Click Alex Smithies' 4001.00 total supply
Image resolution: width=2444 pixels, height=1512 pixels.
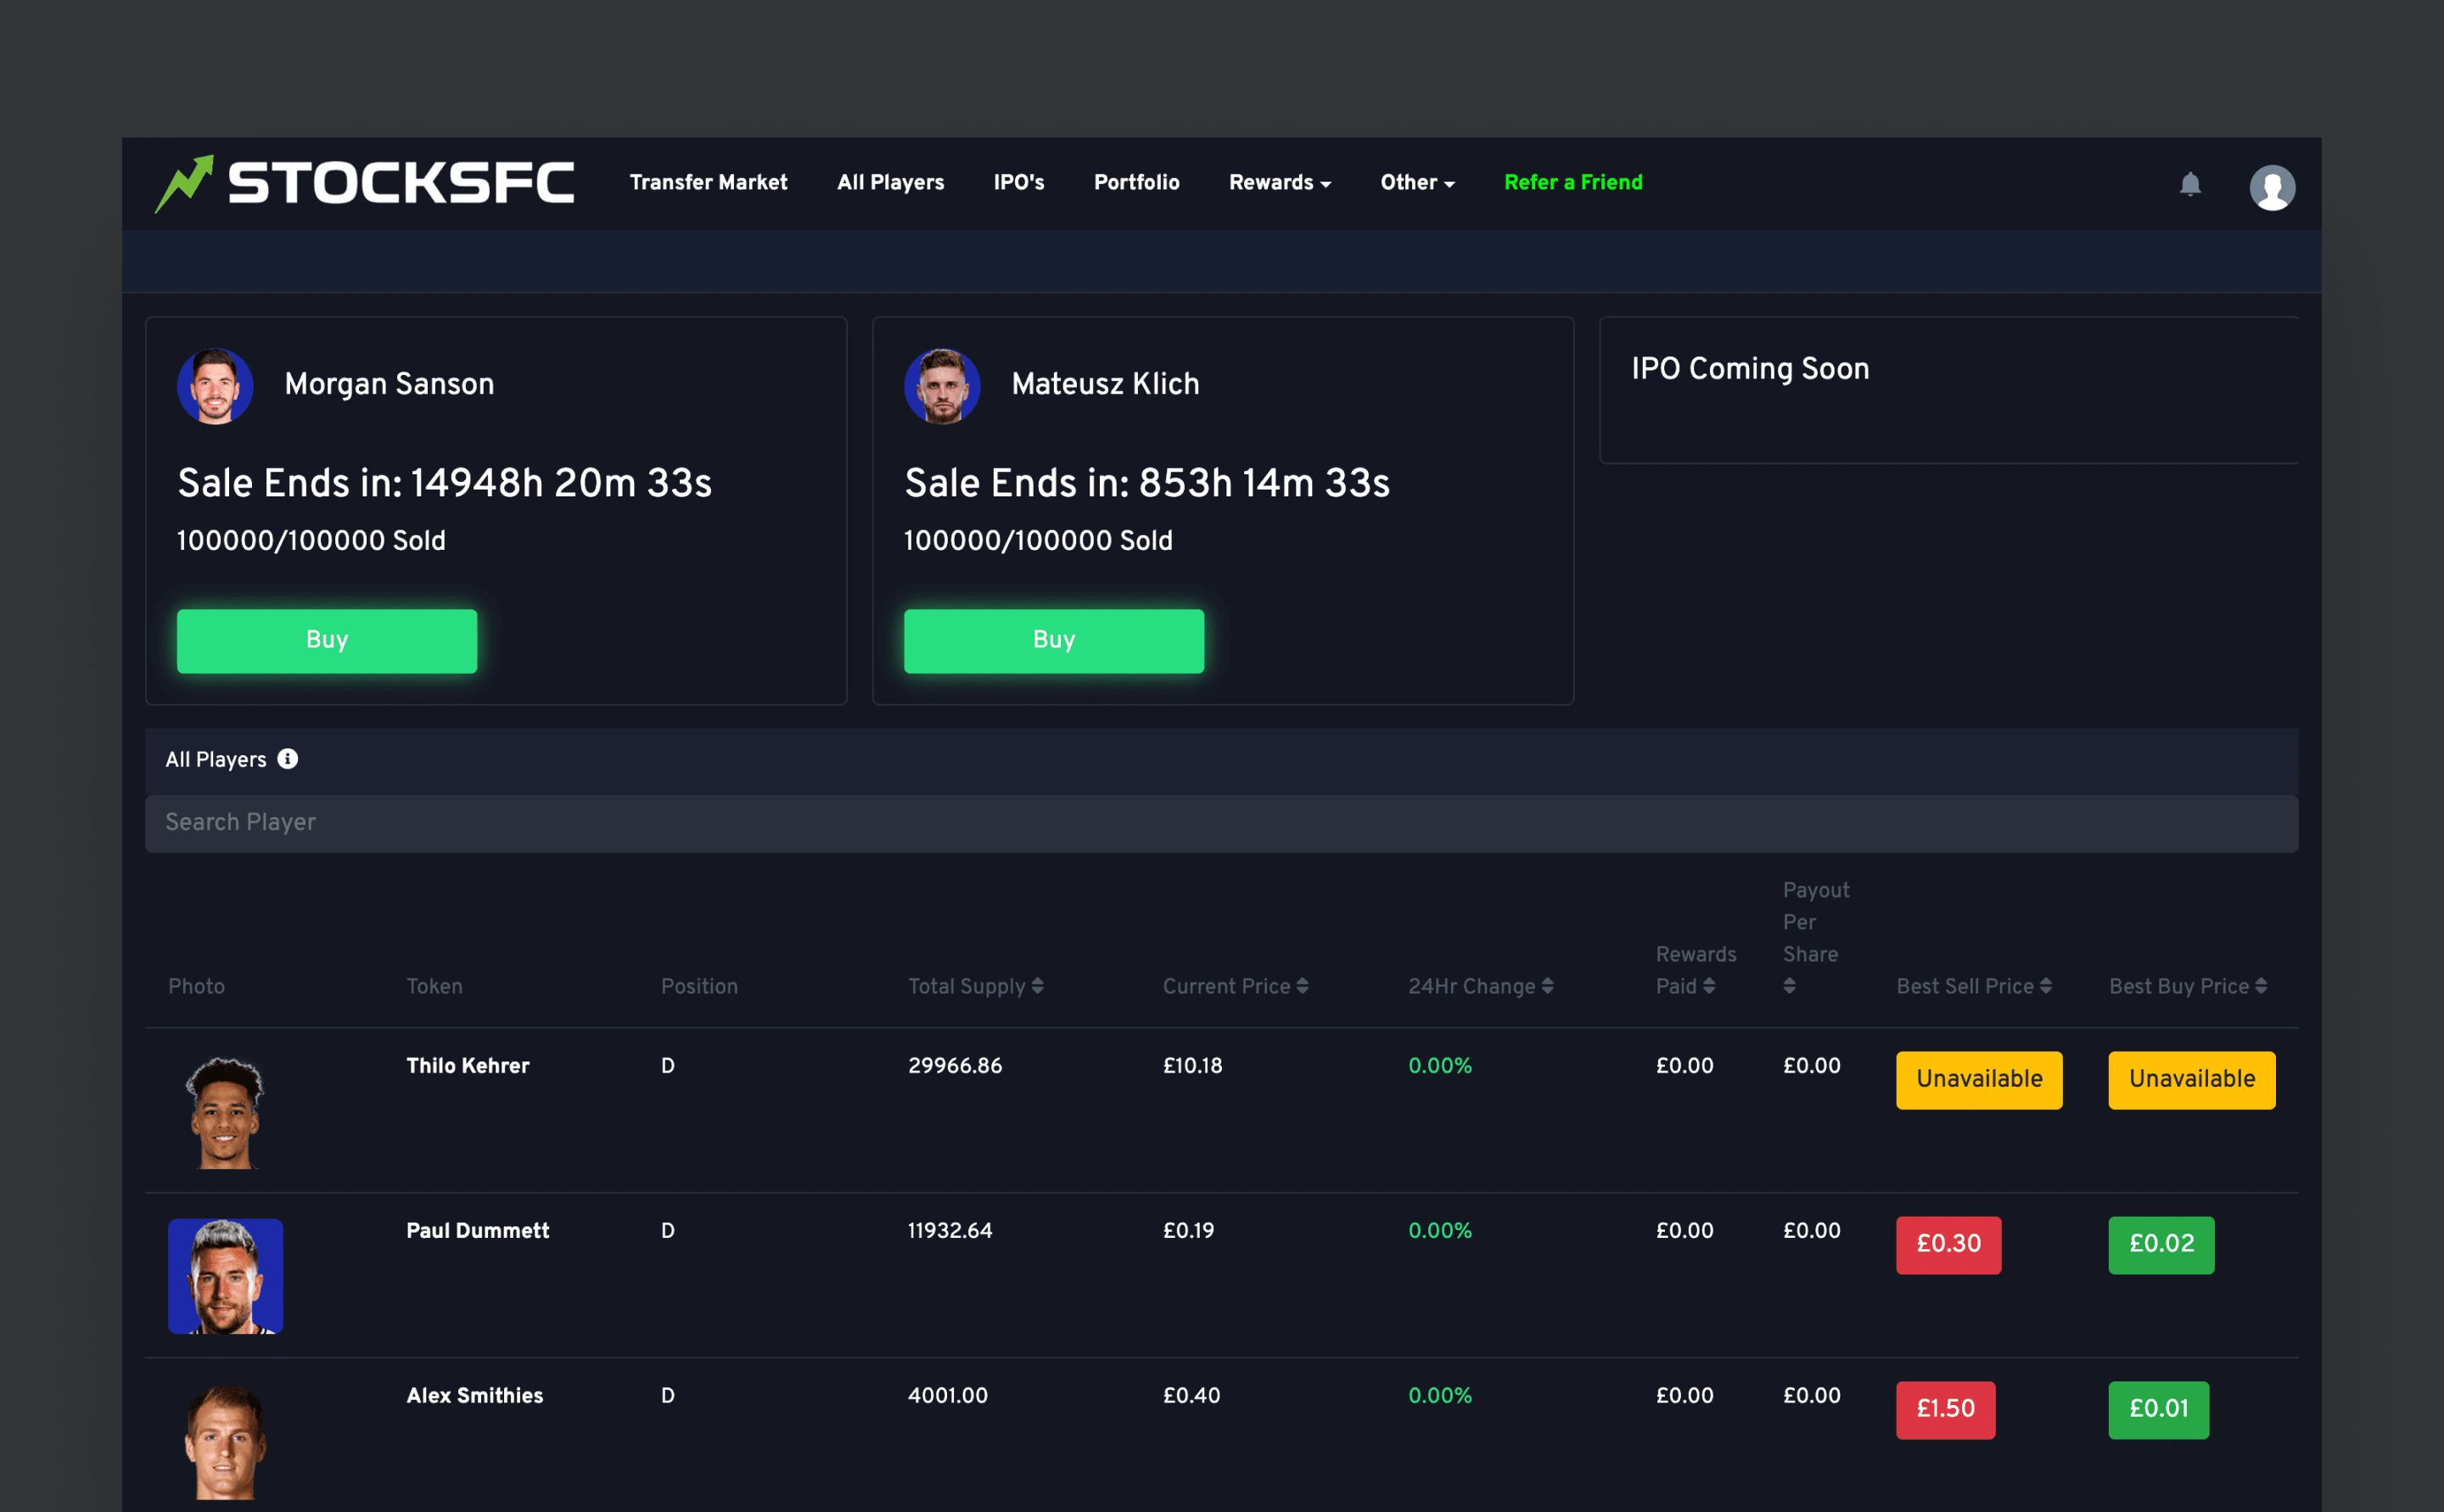coord(947,1396)
